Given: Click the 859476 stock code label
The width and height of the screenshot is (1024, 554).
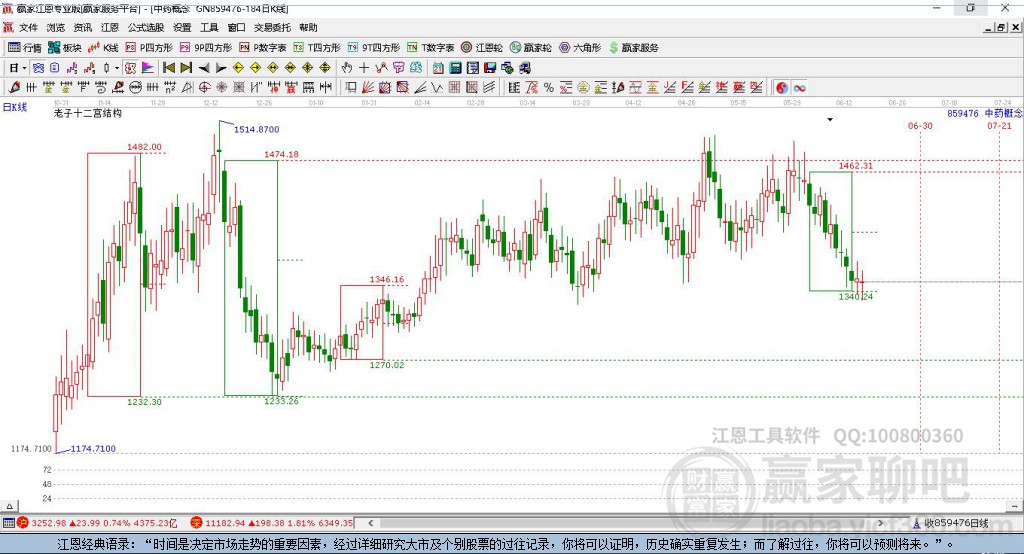Looking at the screenshot, I should tap(963, 113).
